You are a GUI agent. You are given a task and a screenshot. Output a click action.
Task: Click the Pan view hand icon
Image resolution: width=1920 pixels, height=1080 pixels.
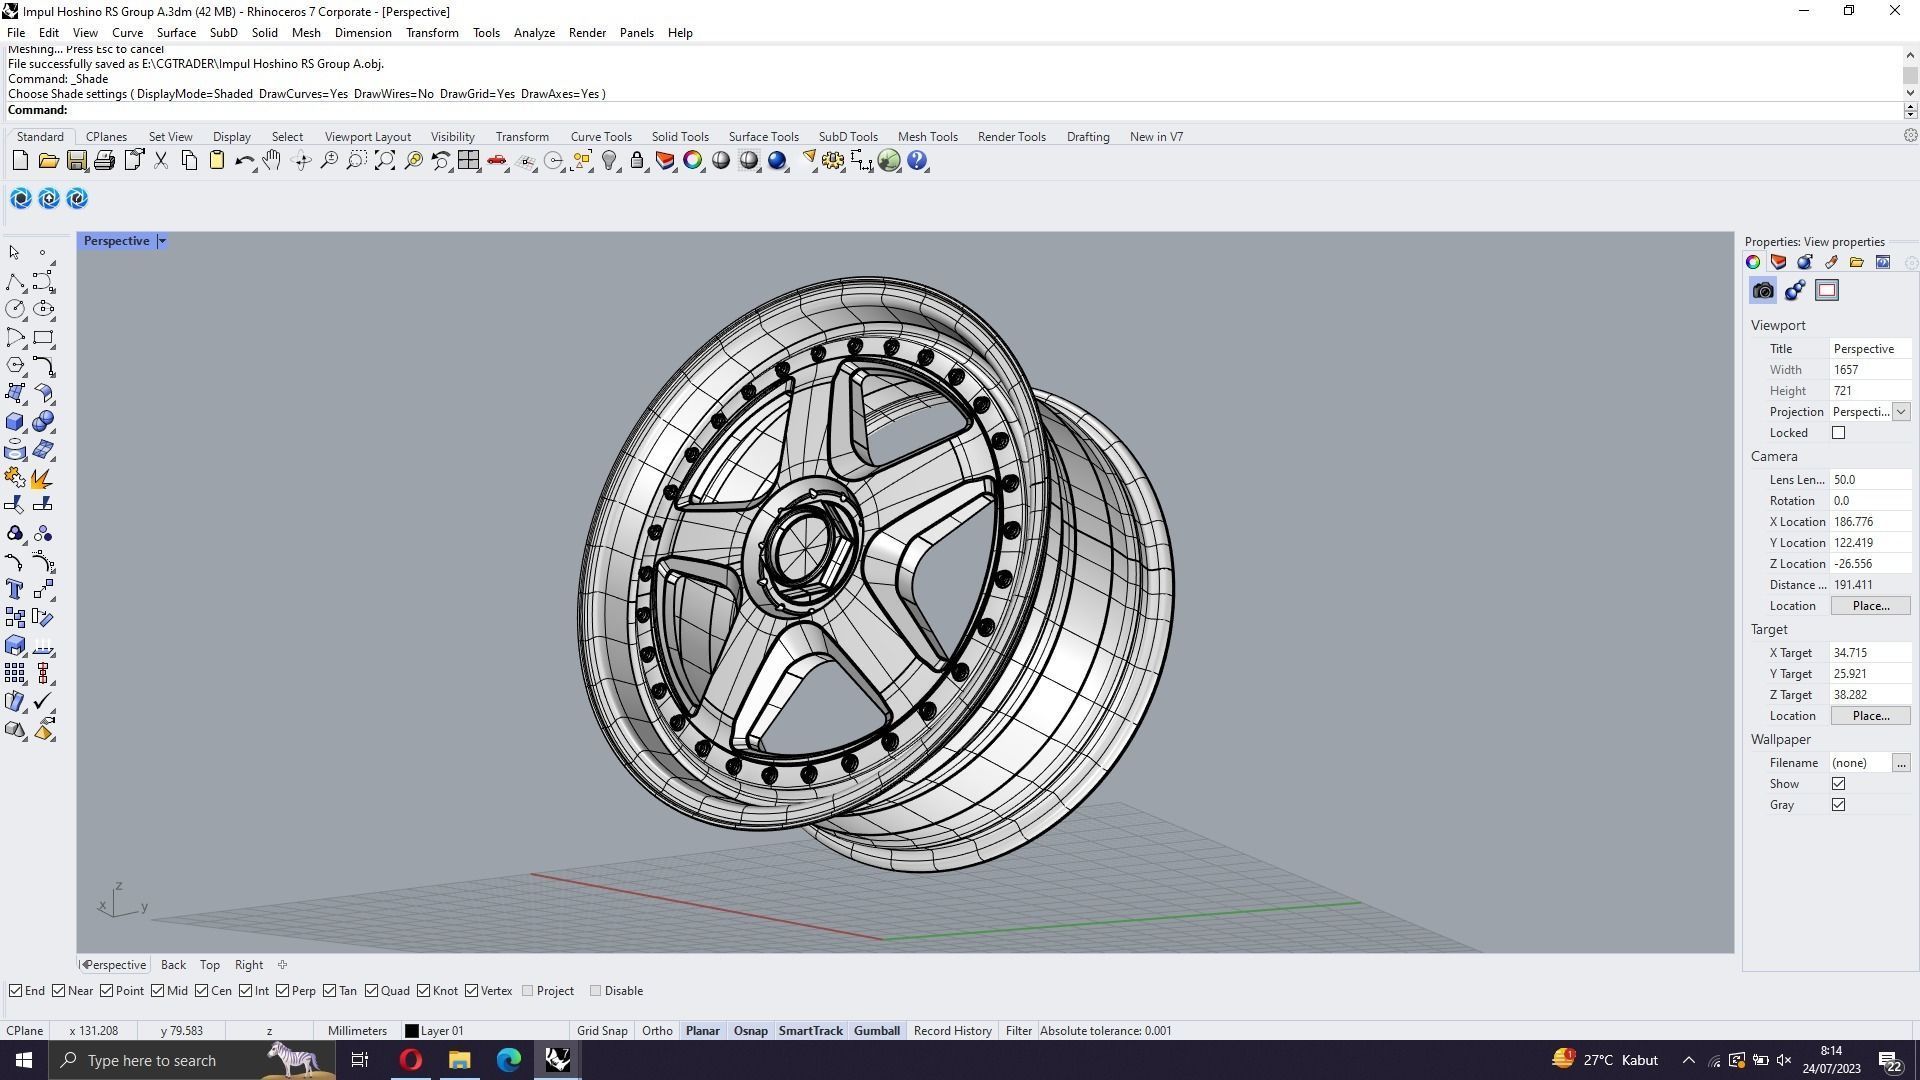272,161
